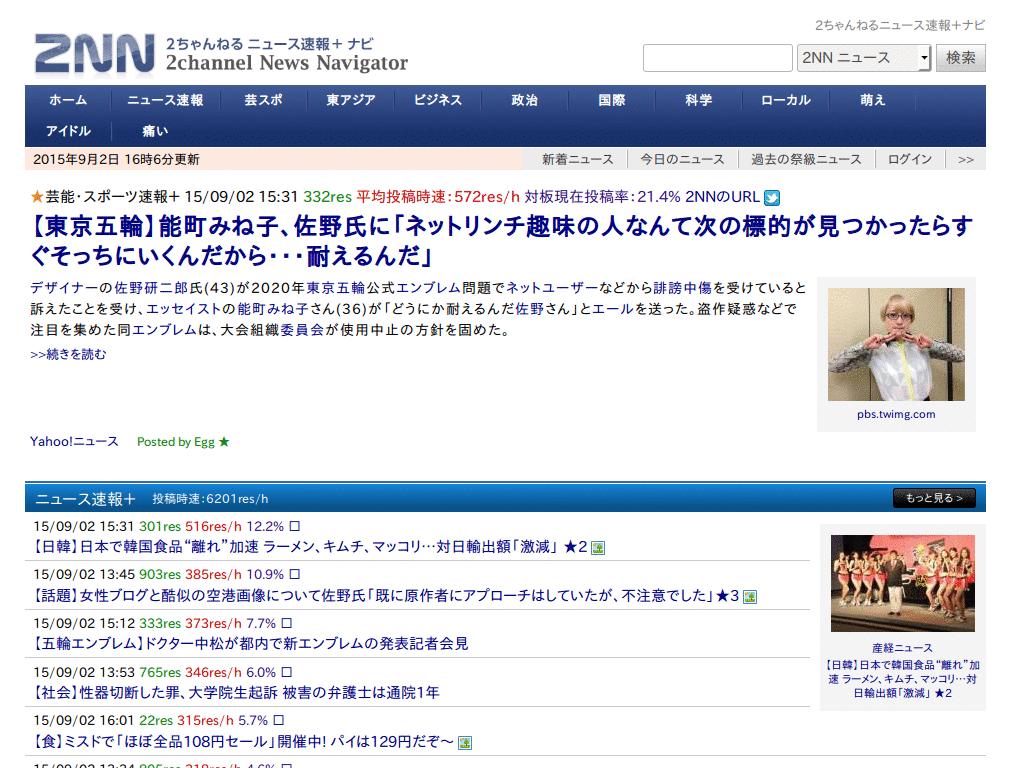The image size is (1024, 768).
Task: Click the pbs.twimg.com caption link
Action: (896, 414)
